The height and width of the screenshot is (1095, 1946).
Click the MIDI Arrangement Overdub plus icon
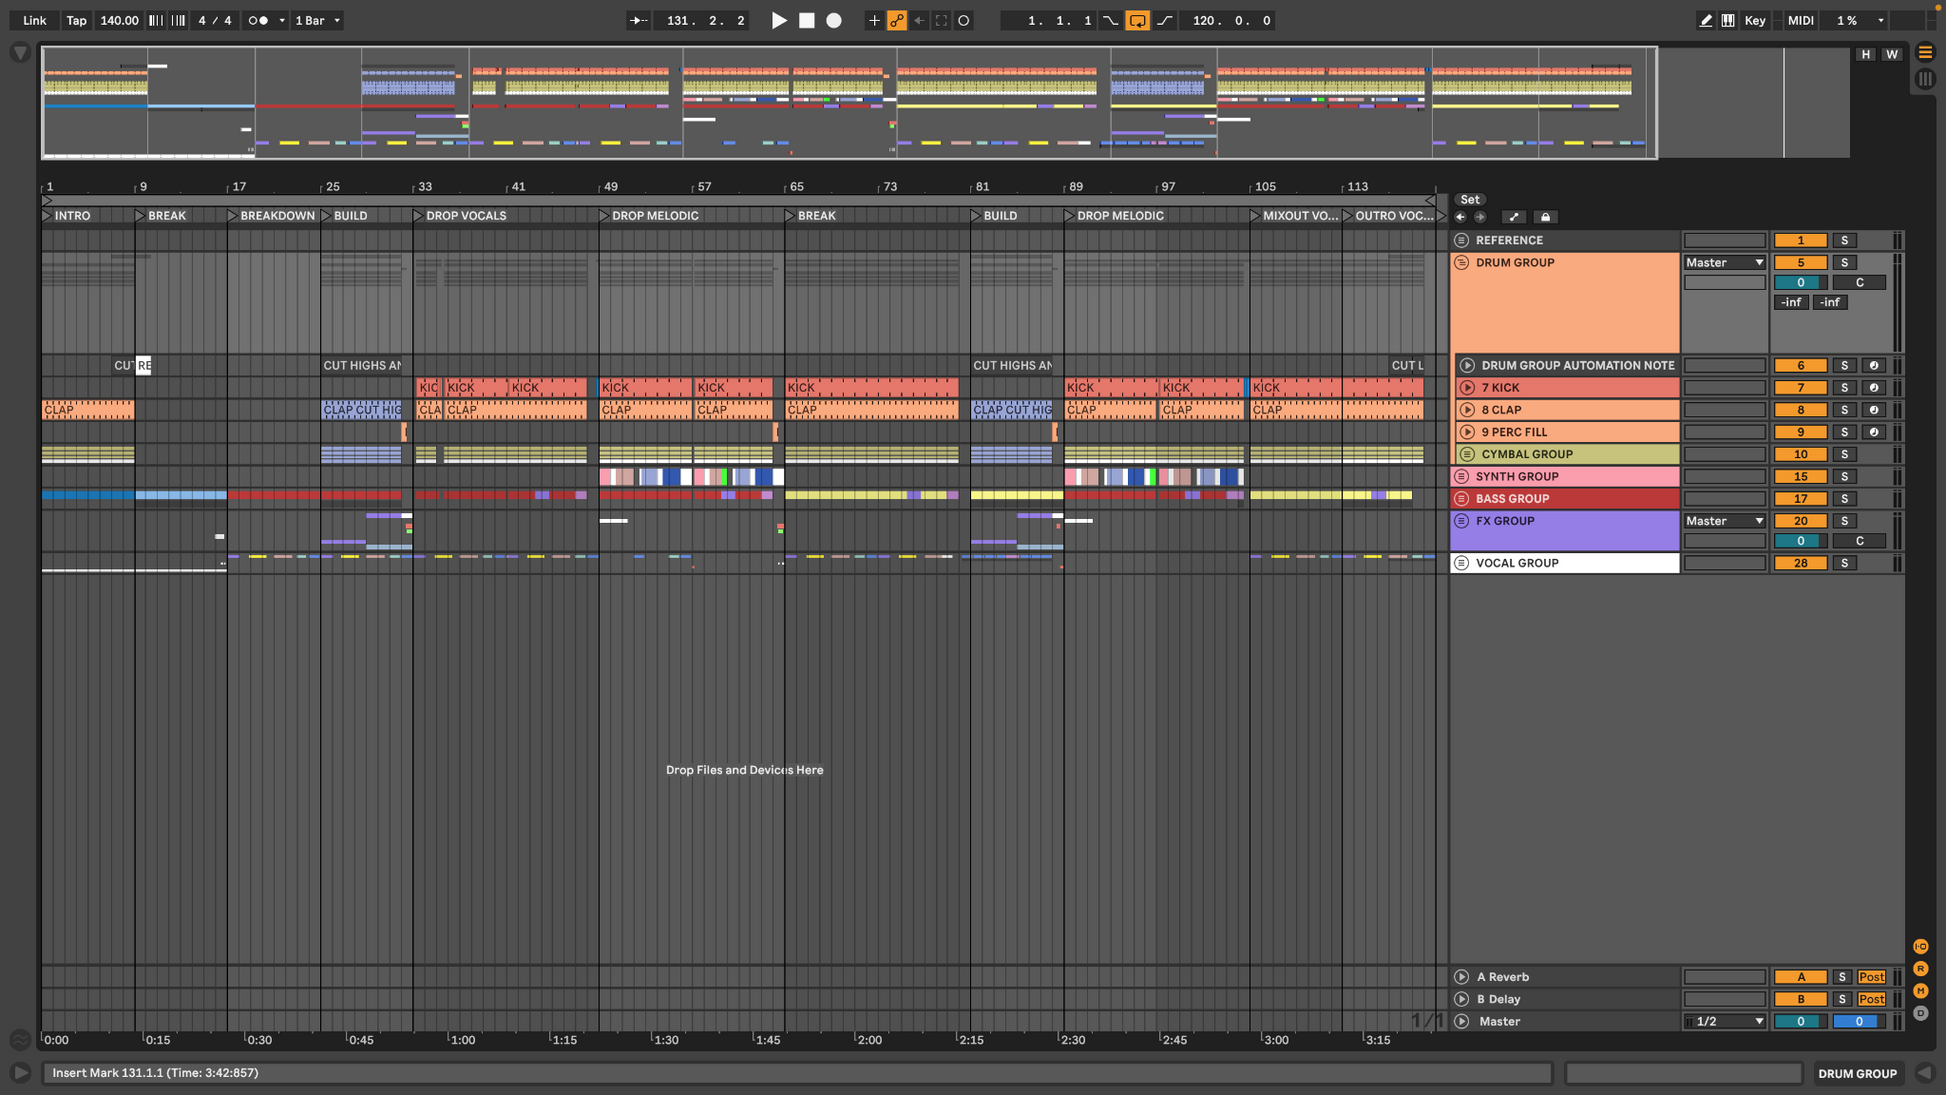click(874, 20)
